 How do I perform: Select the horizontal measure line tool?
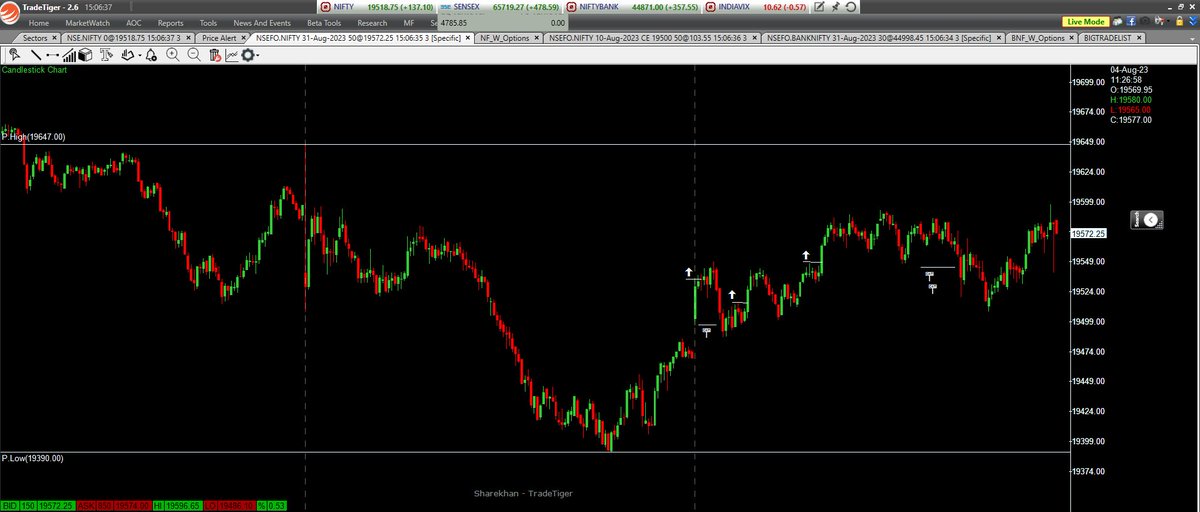click(53, 55)
